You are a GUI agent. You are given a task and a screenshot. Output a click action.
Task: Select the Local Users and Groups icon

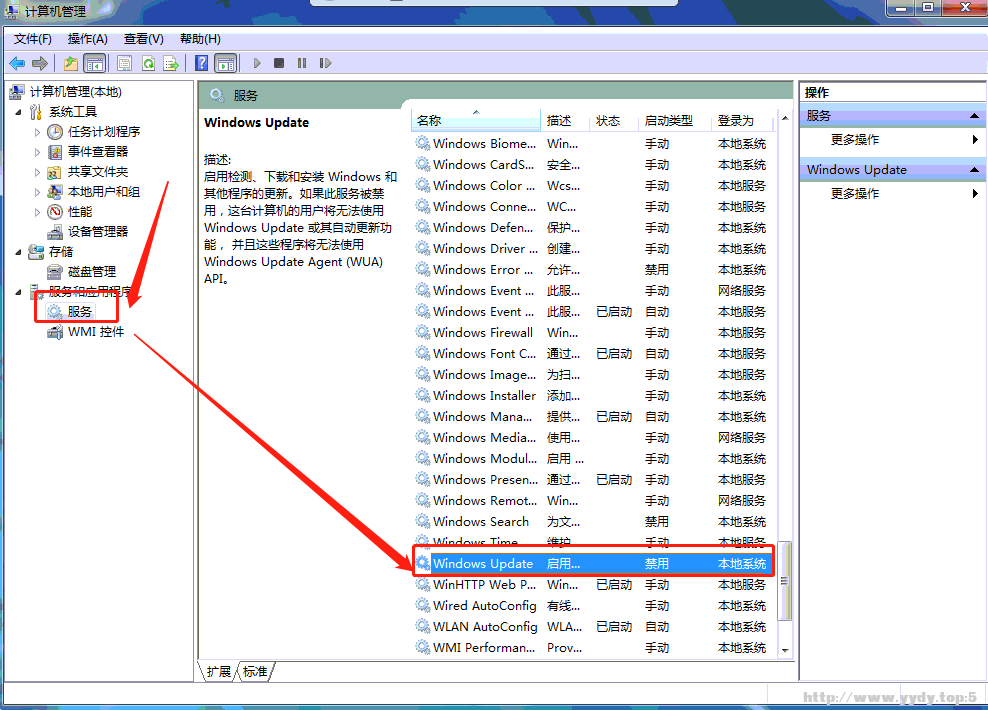(x=55, y=192)
